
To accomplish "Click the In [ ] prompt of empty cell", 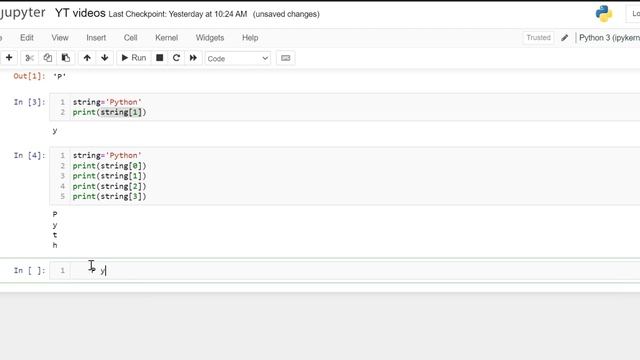I will coord(29,270).
